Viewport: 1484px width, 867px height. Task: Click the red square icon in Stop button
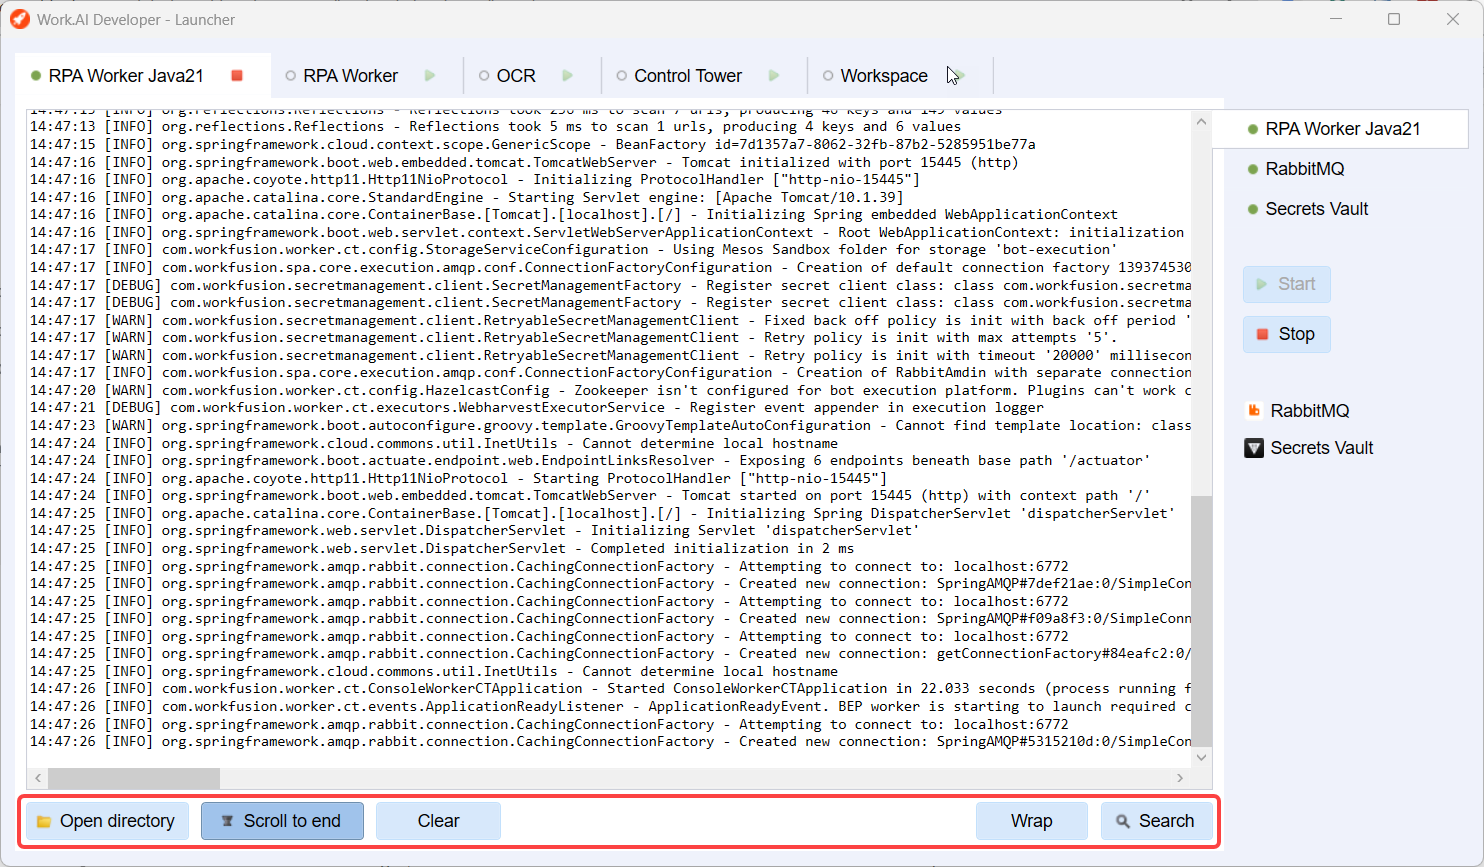(1262, 334)
